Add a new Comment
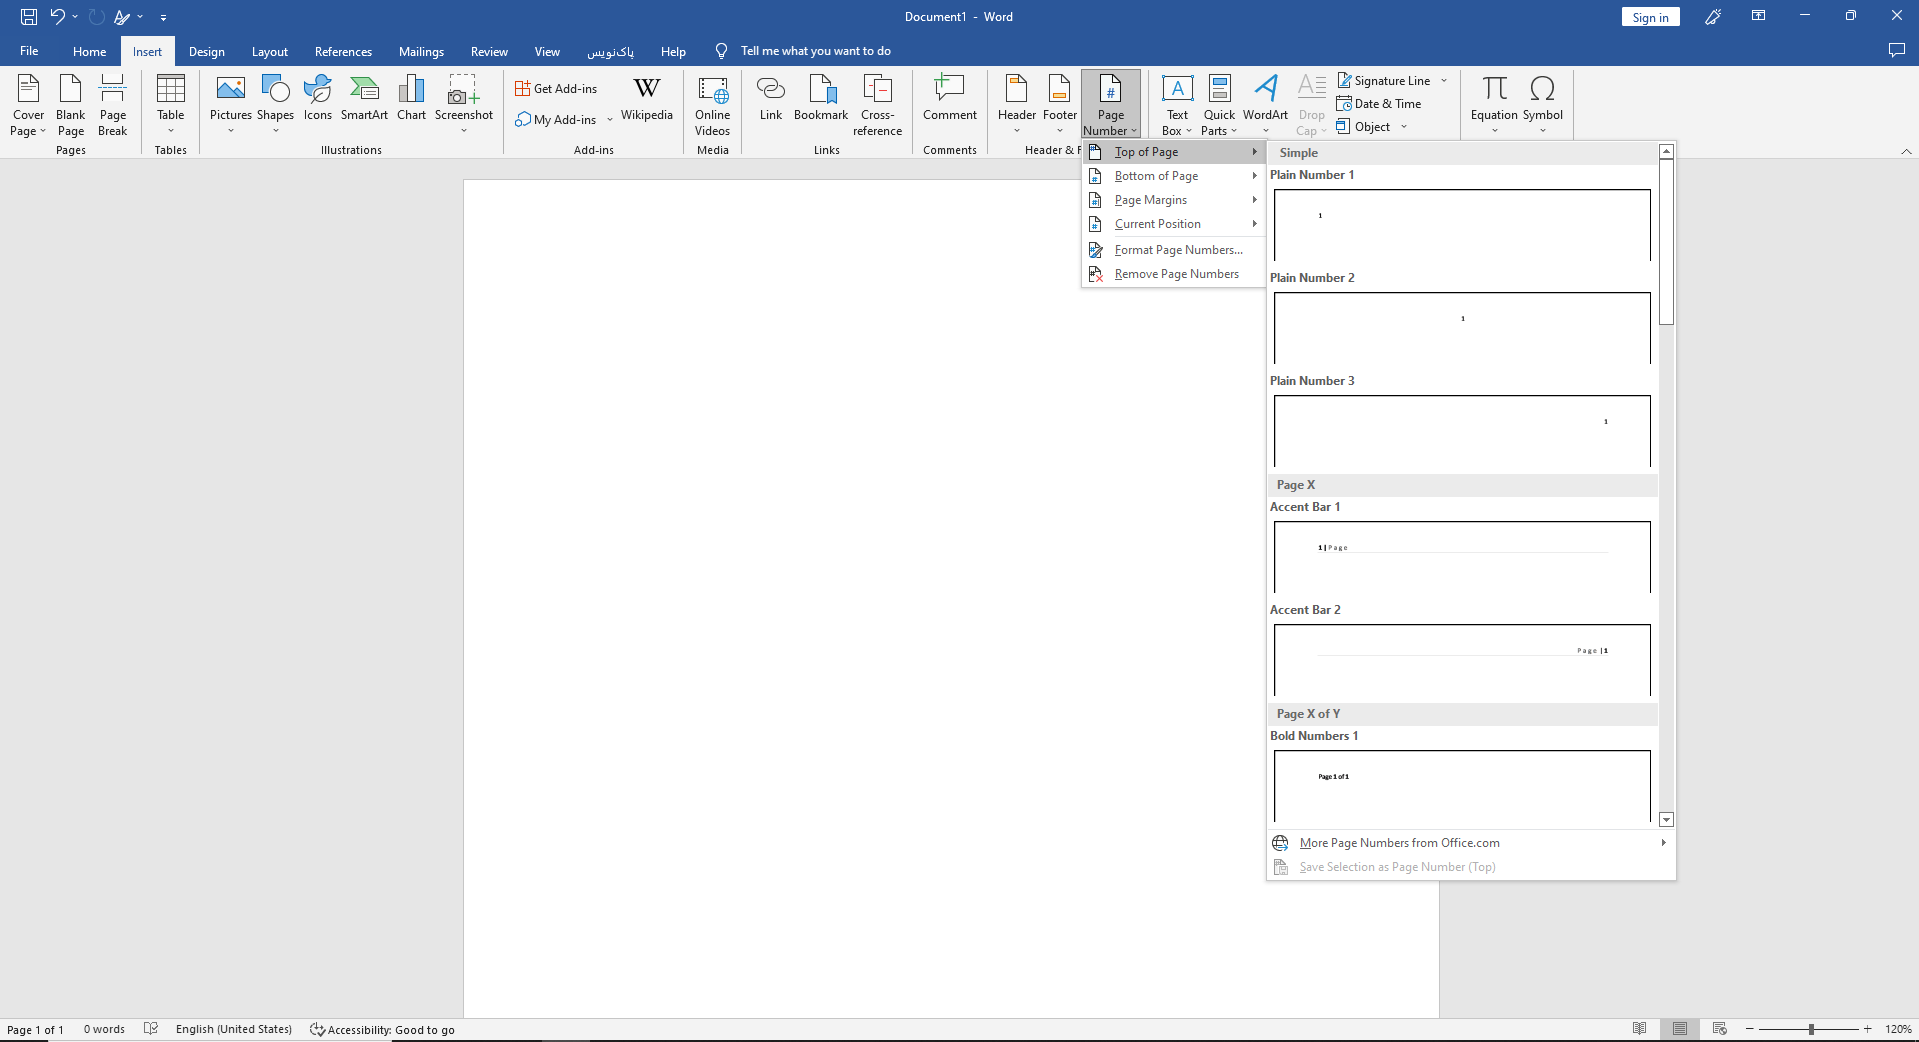1919x1042 pixels. coord(949,100)
